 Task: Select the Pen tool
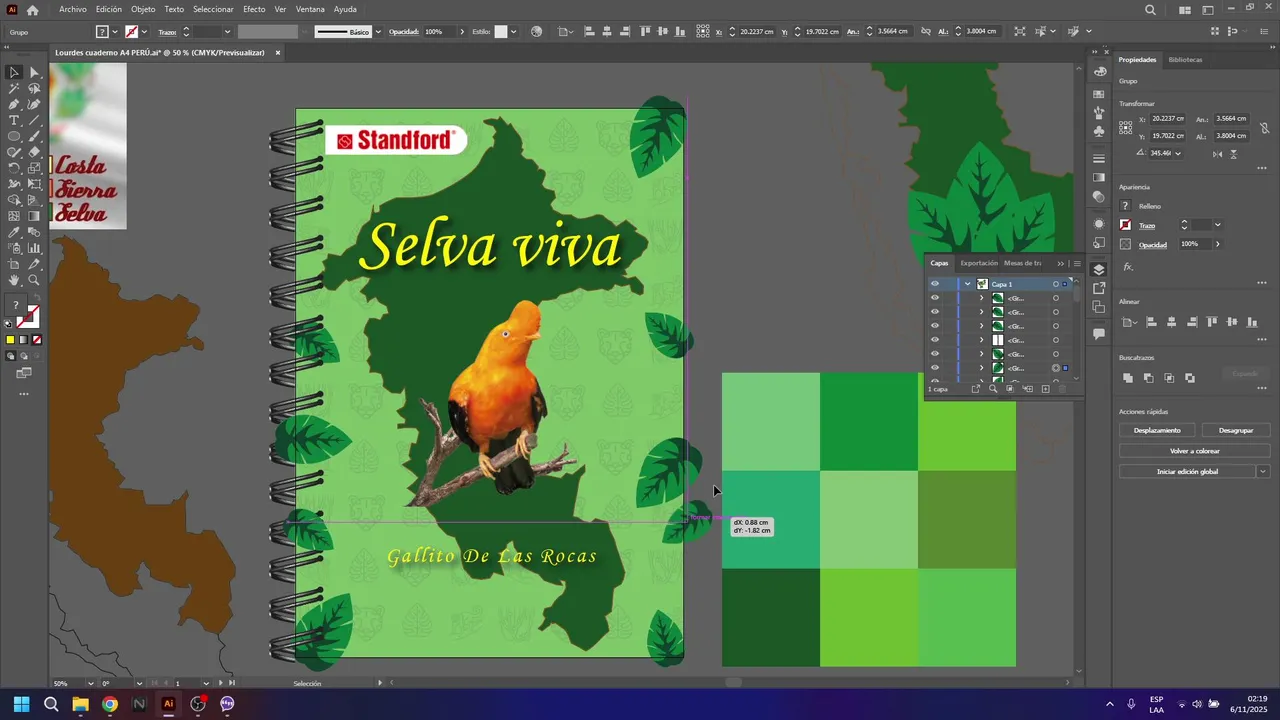click(x=14, y=104)
